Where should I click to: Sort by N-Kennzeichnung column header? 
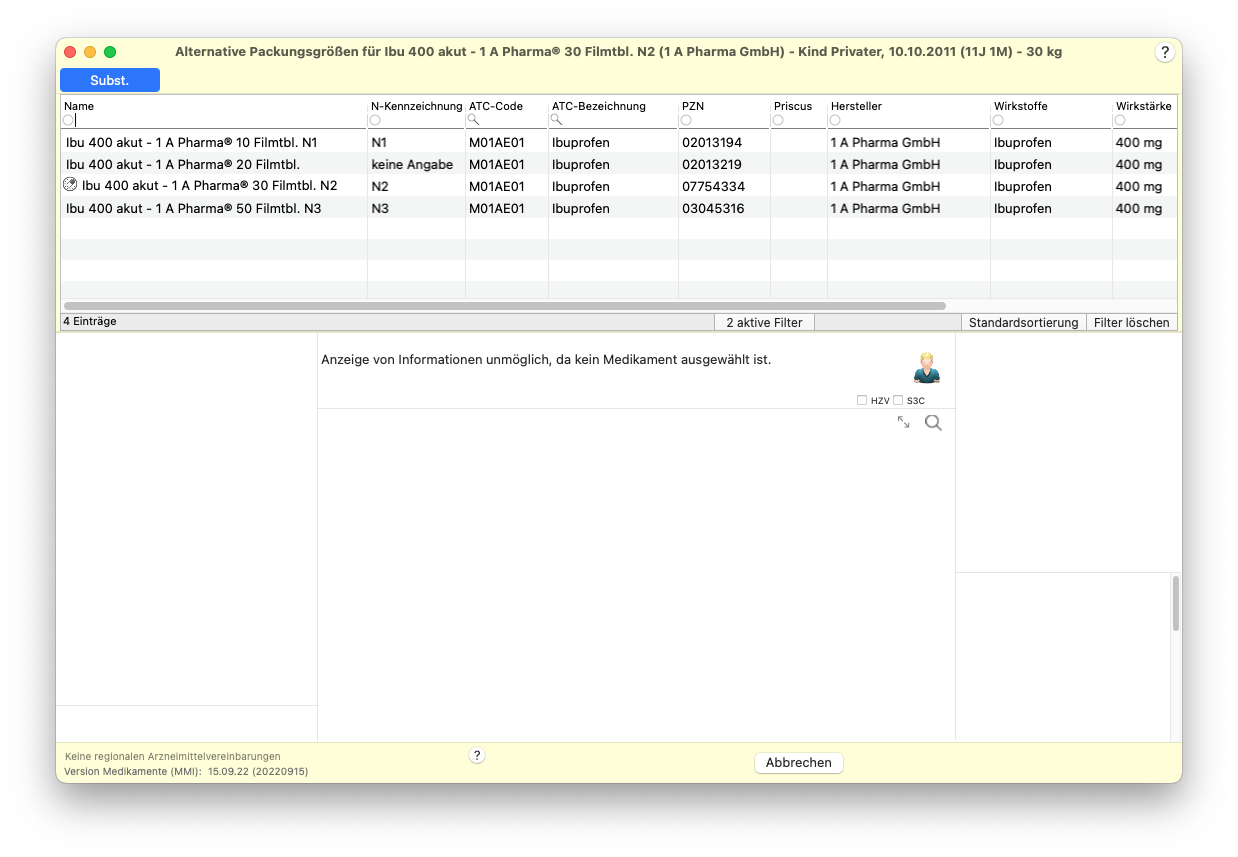click(x=417, y=106)
